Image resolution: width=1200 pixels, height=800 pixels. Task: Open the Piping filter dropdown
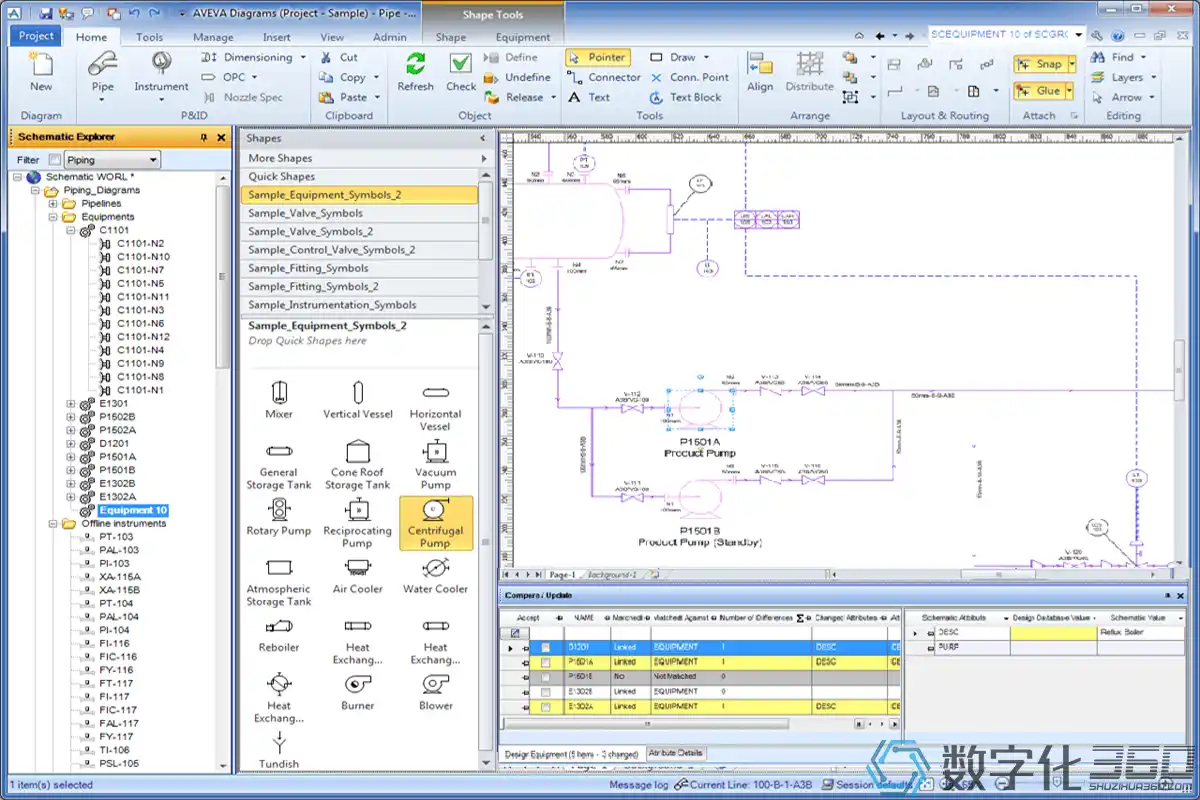coord(153,160)
